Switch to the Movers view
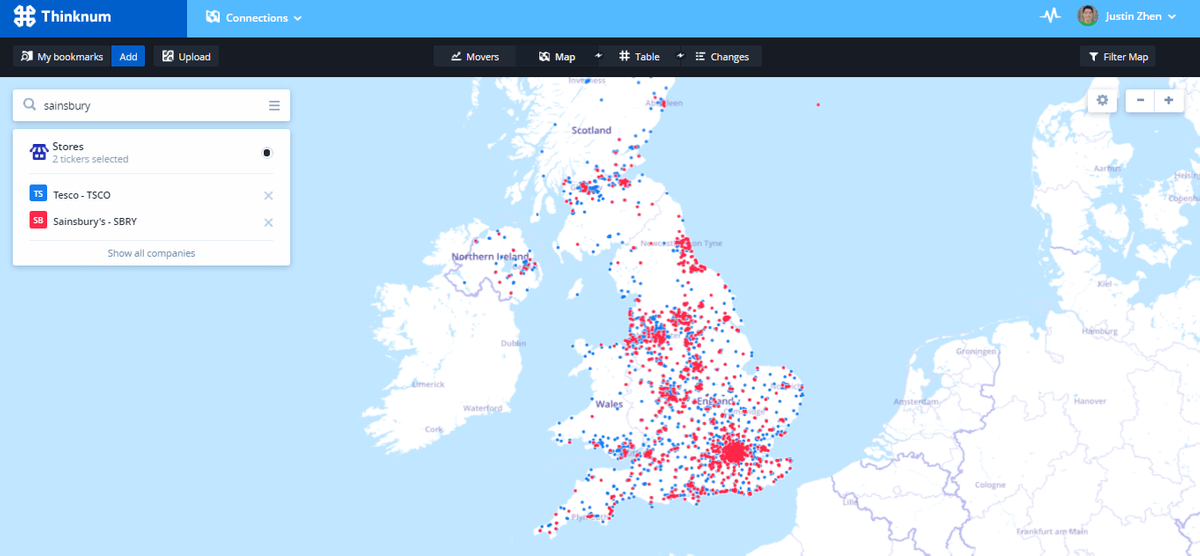This screenshot has height=556, width=1200. (474, 56)
